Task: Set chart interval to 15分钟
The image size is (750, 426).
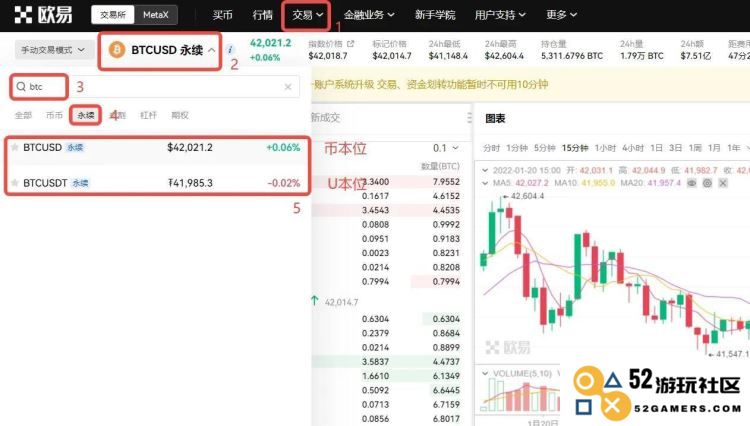Action: point(575,148)
